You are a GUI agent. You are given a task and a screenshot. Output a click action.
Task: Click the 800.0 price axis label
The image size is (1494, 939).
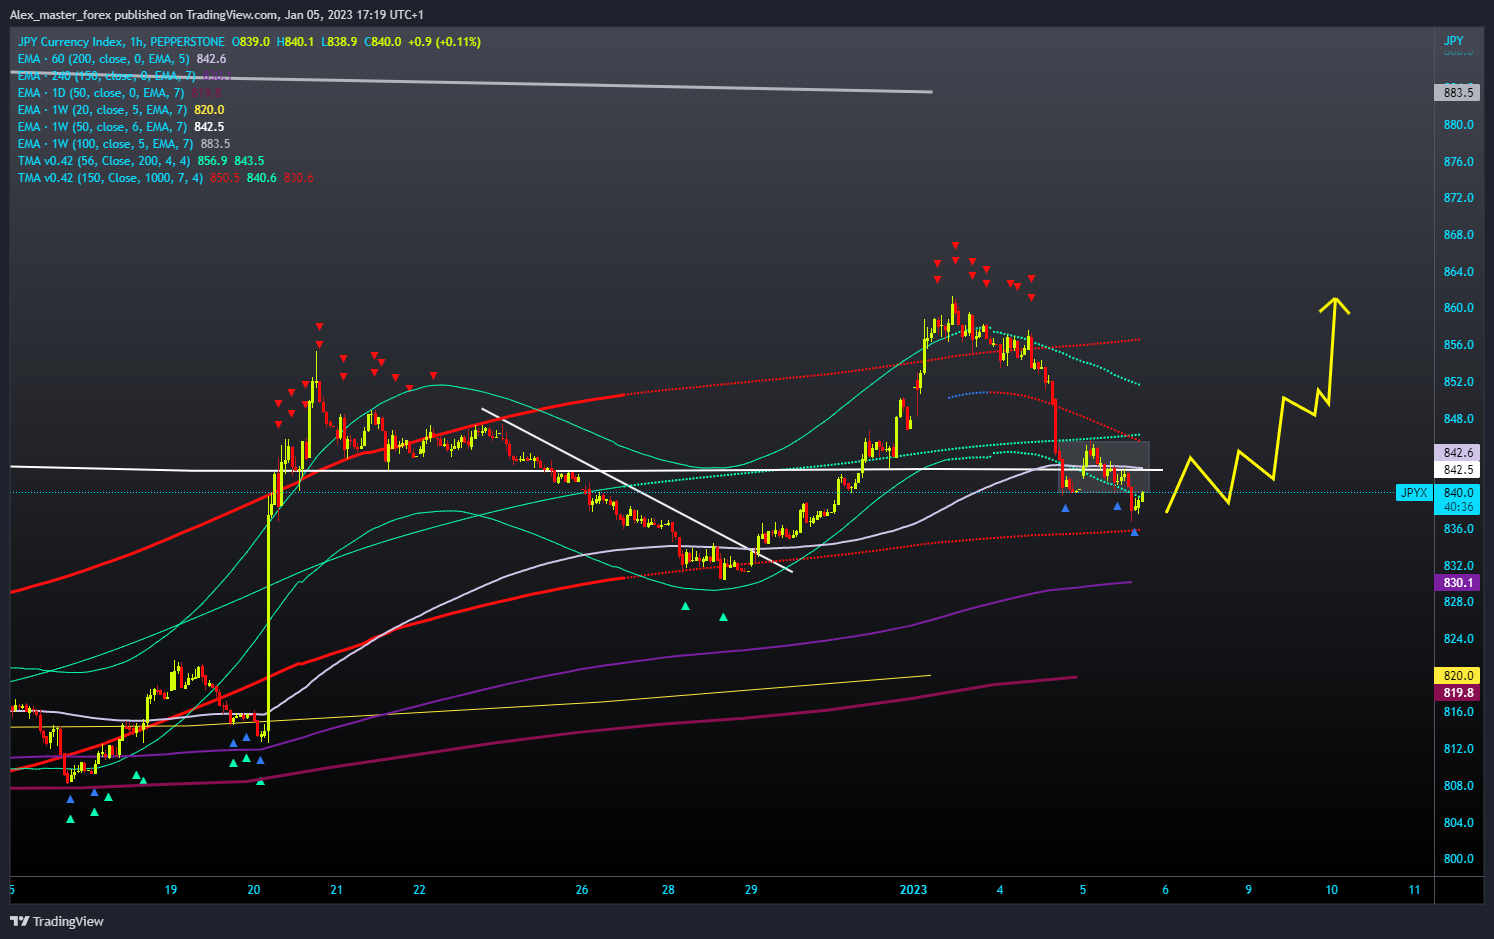1458,859
